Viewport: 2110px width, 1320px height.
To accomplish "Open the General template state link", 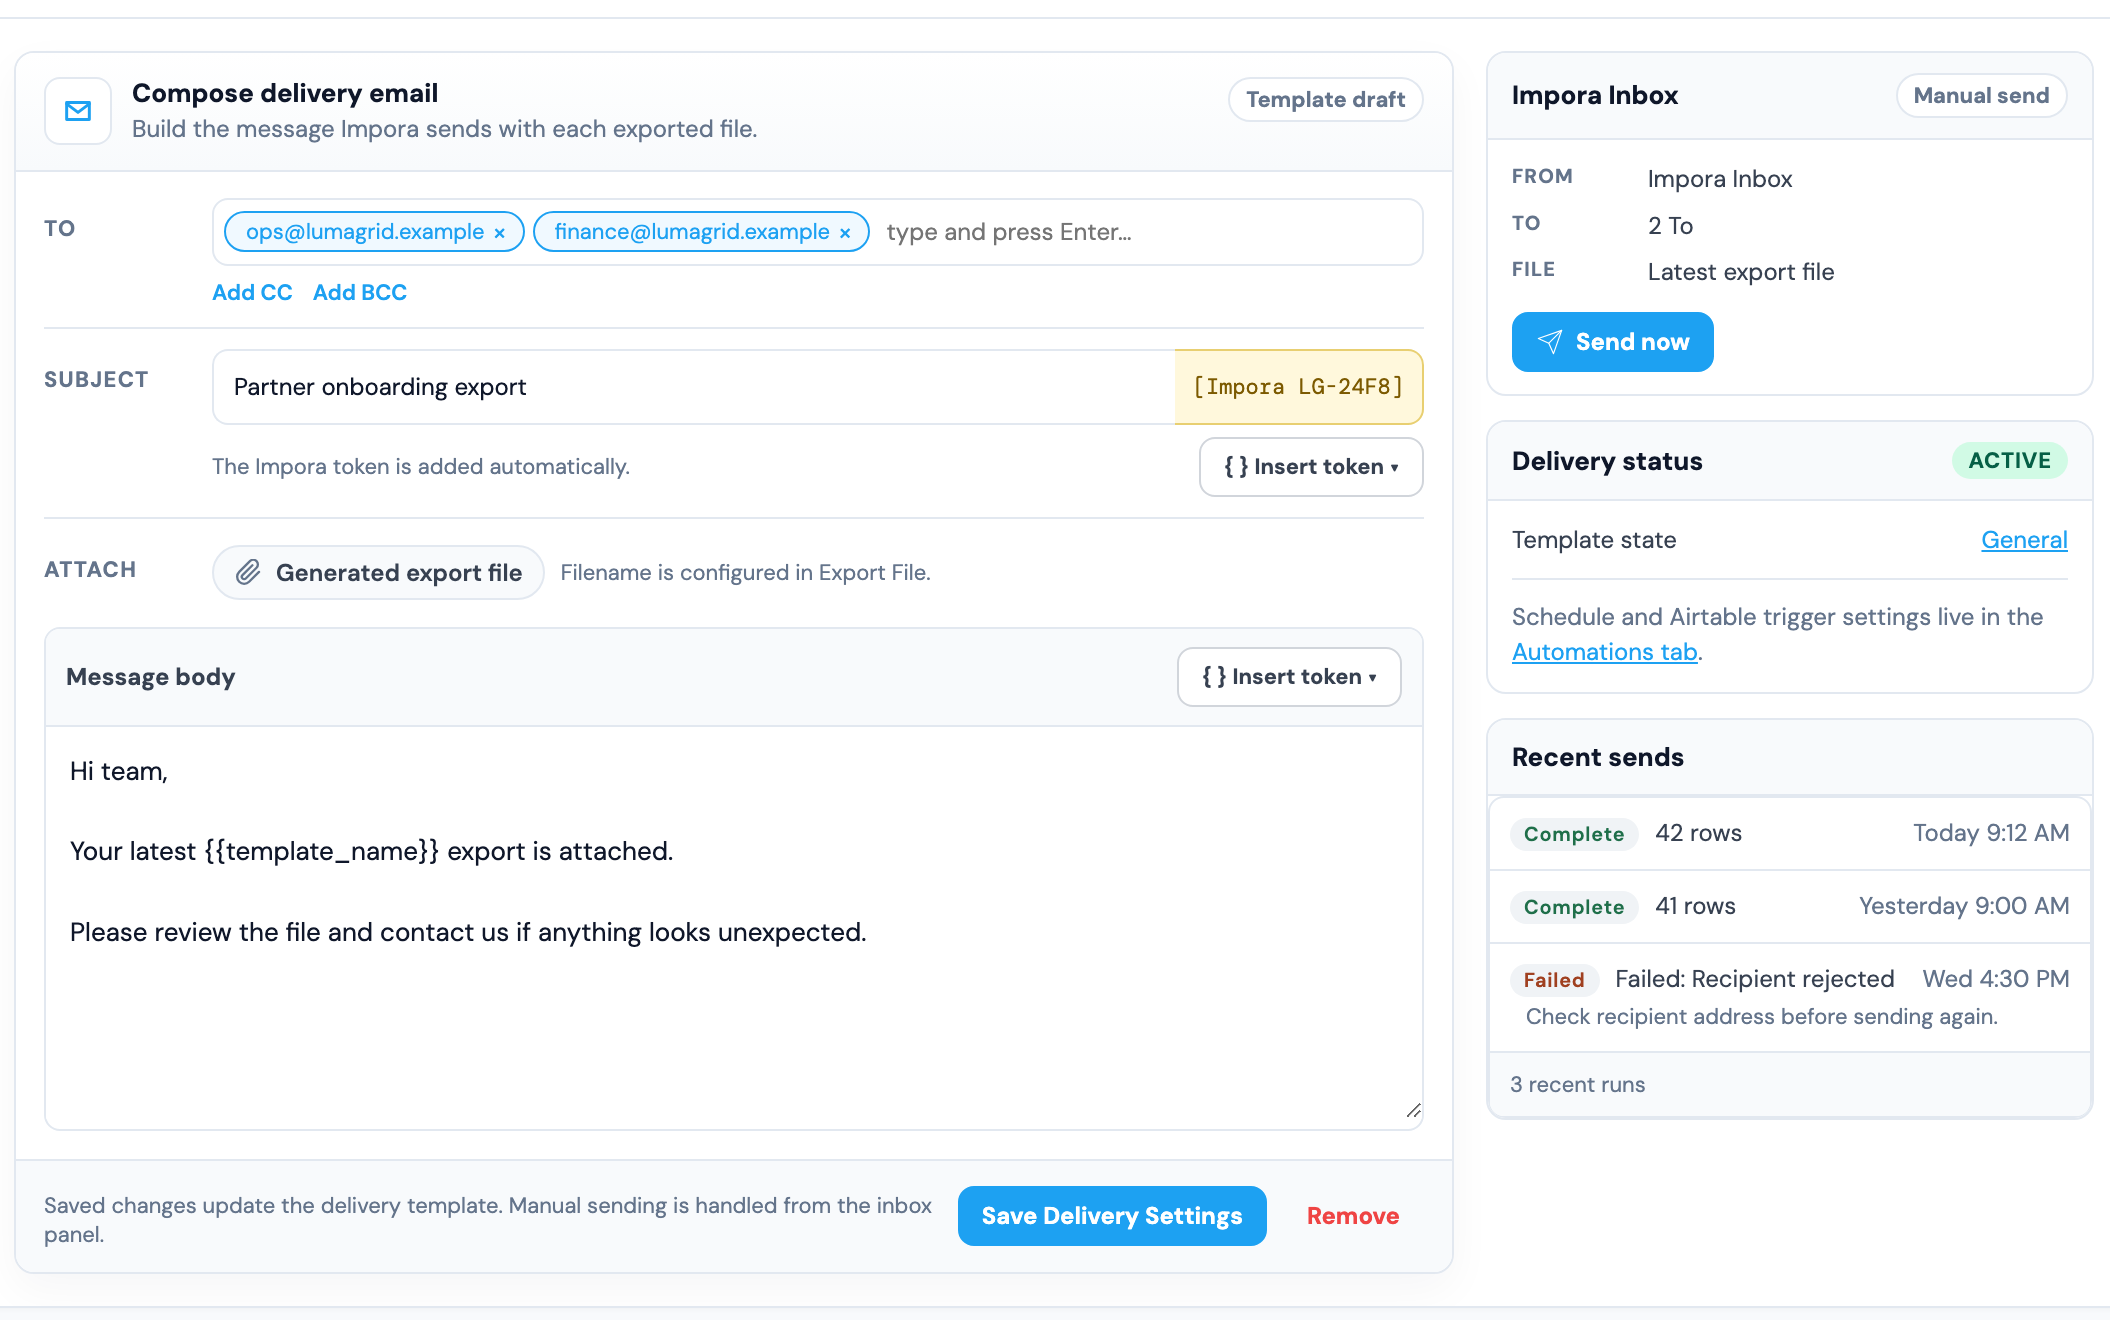I will 2024,540.
